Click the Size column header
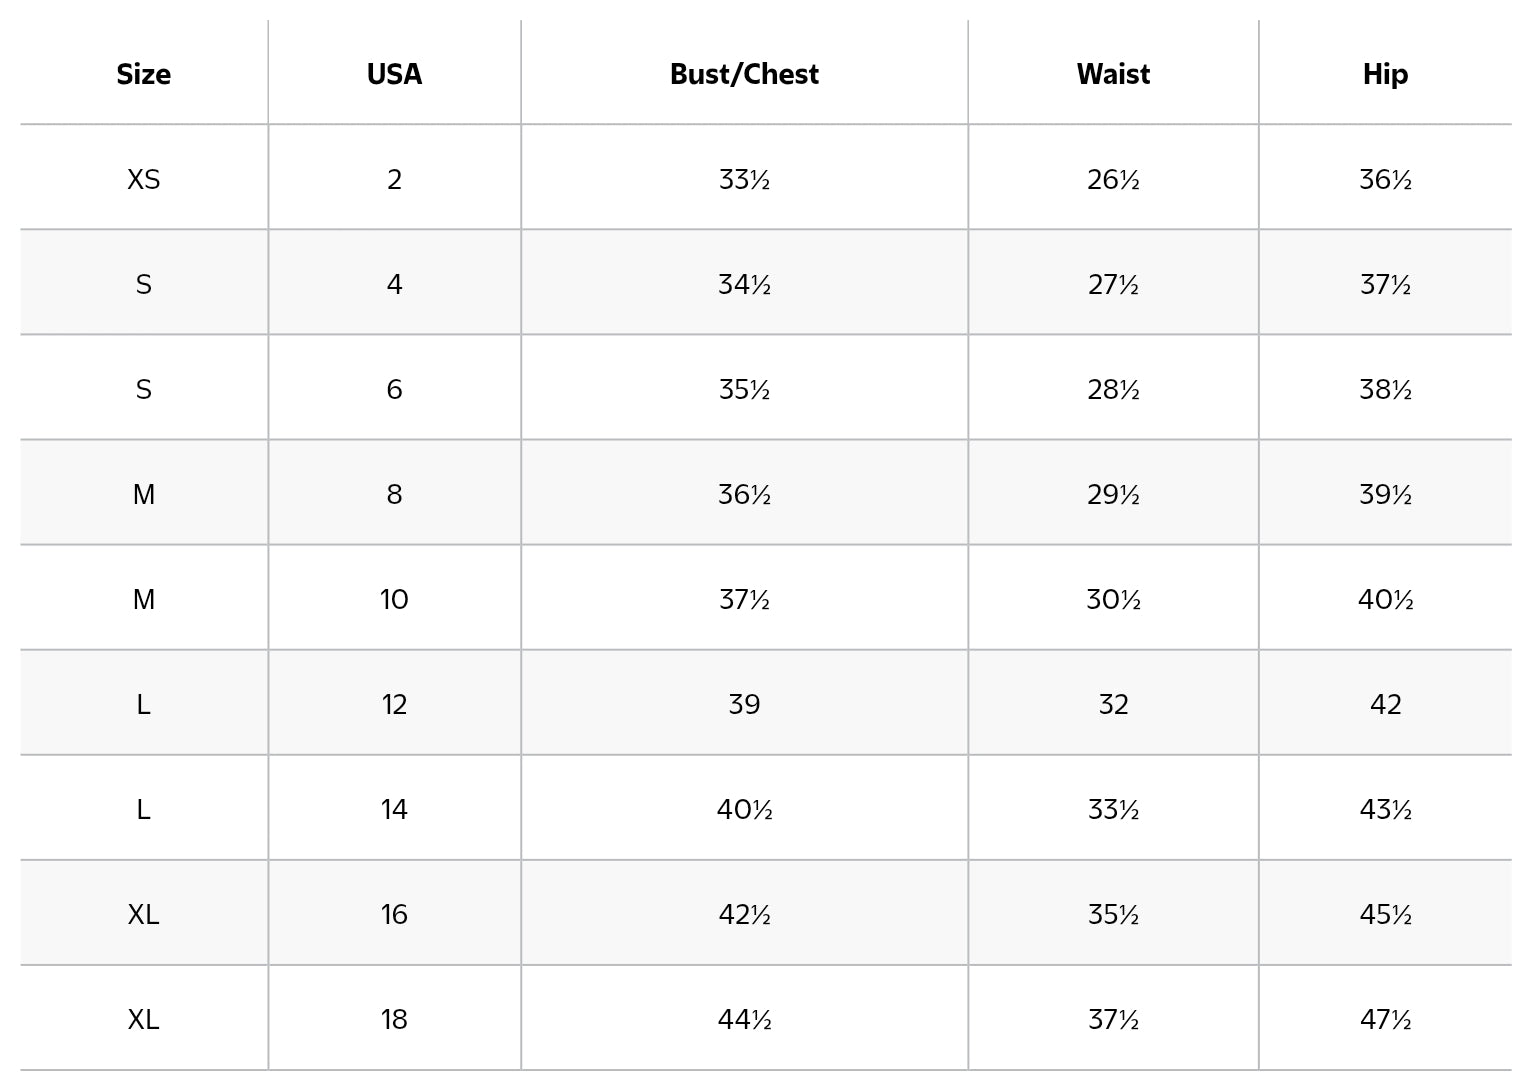 (x=143, y=74)
